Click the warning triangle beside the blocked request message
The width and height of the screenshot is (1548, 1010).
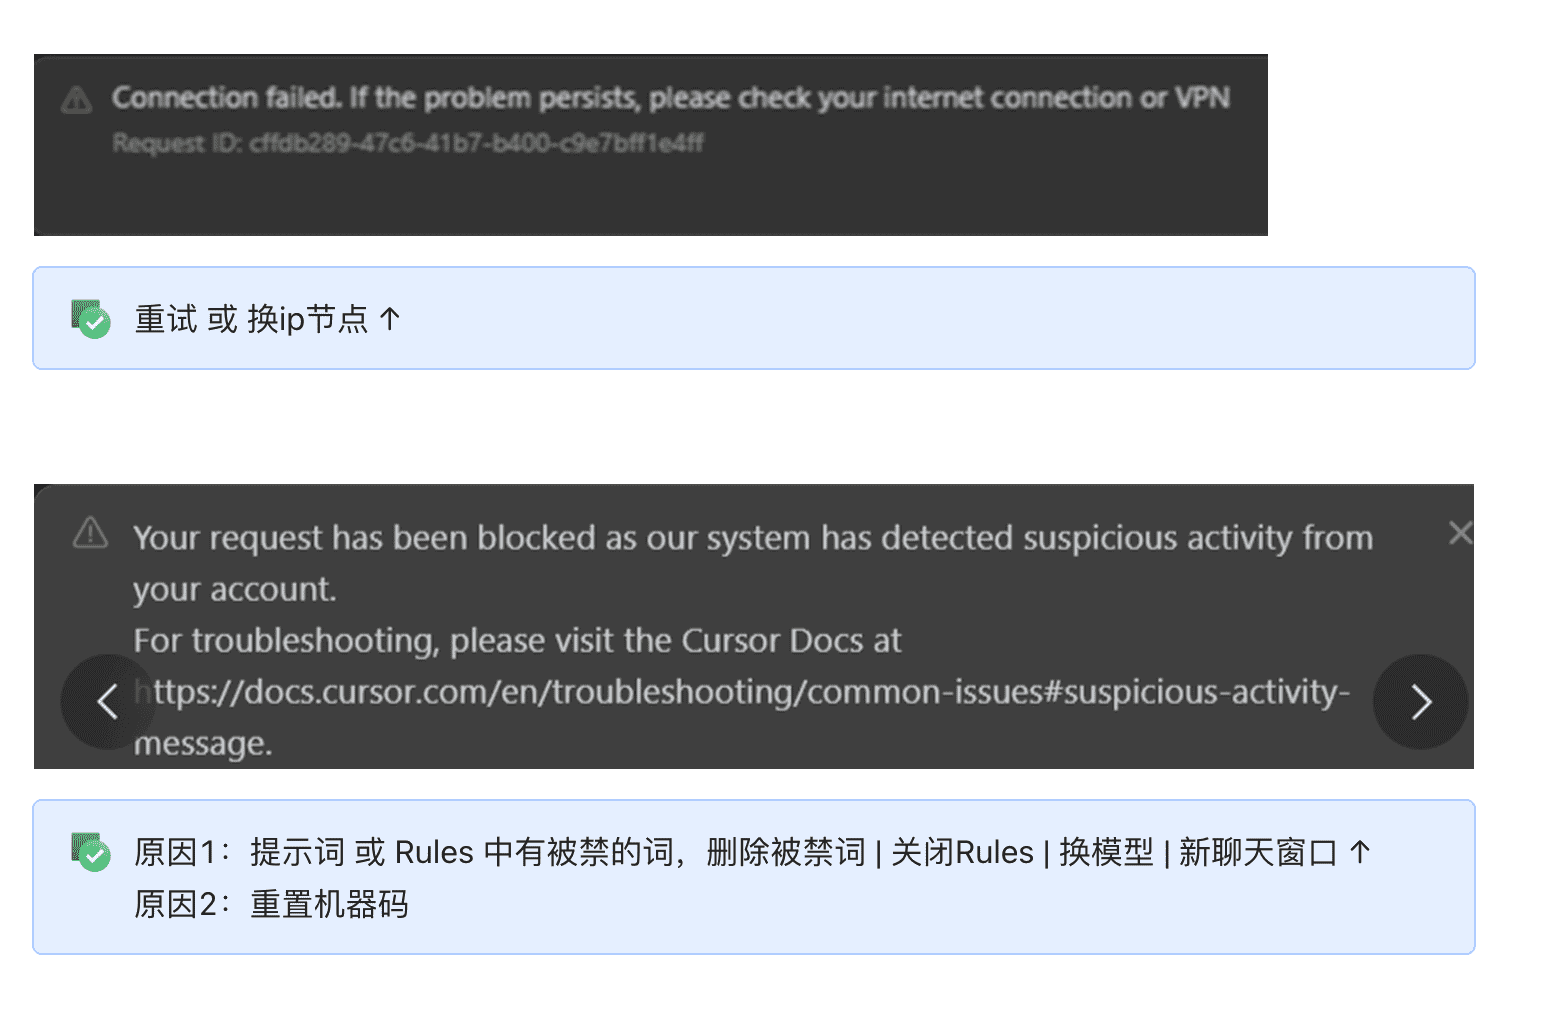[91, 533]
